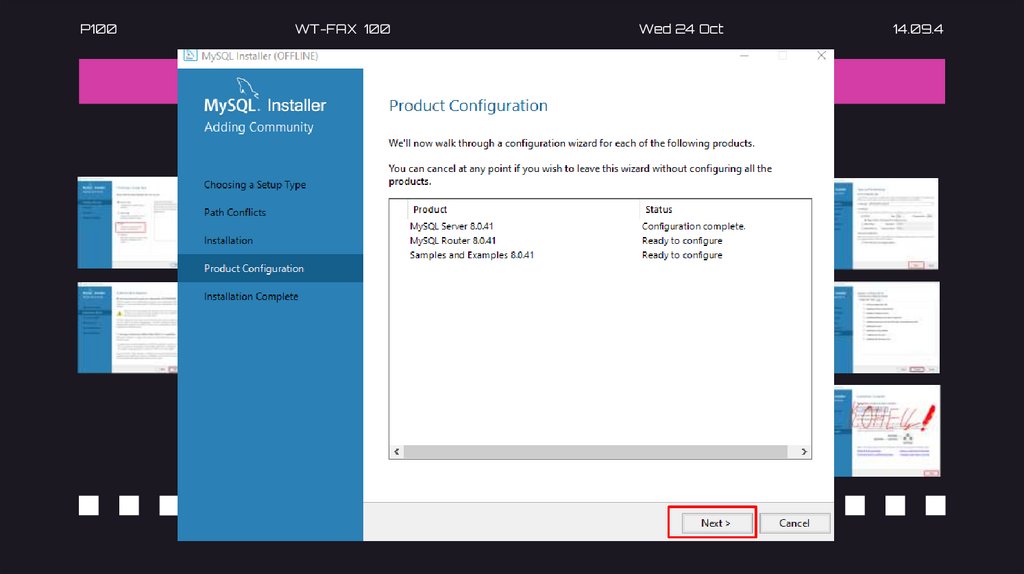Click the scroll left arrow of product list
This screenshot has height=574, width=1024.
point(396,452)
